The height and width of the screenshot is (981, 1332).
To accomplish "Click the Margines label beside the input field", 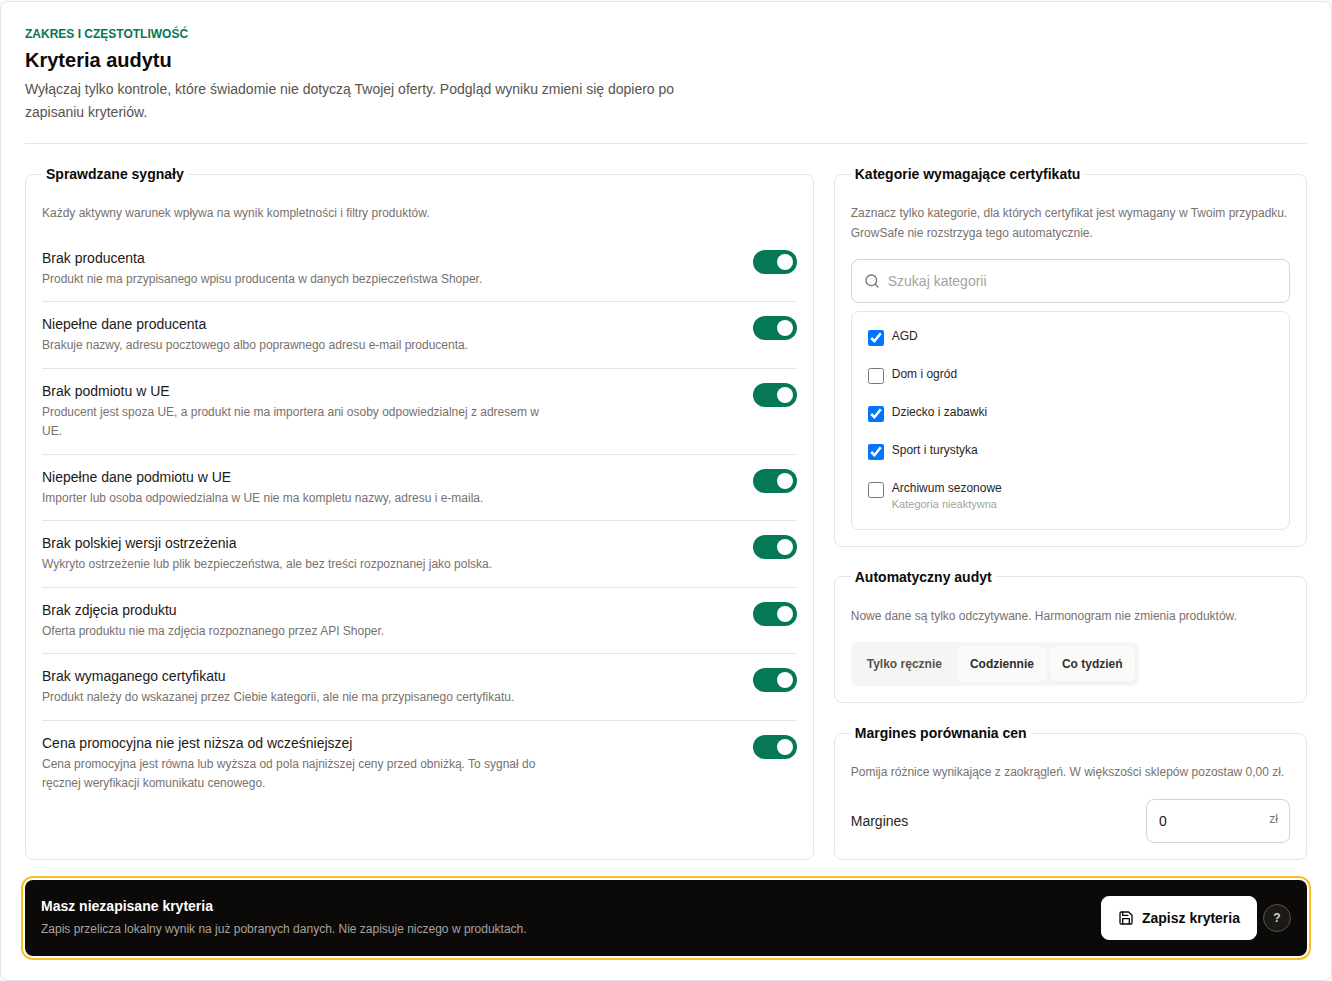I will coord(879,821).
